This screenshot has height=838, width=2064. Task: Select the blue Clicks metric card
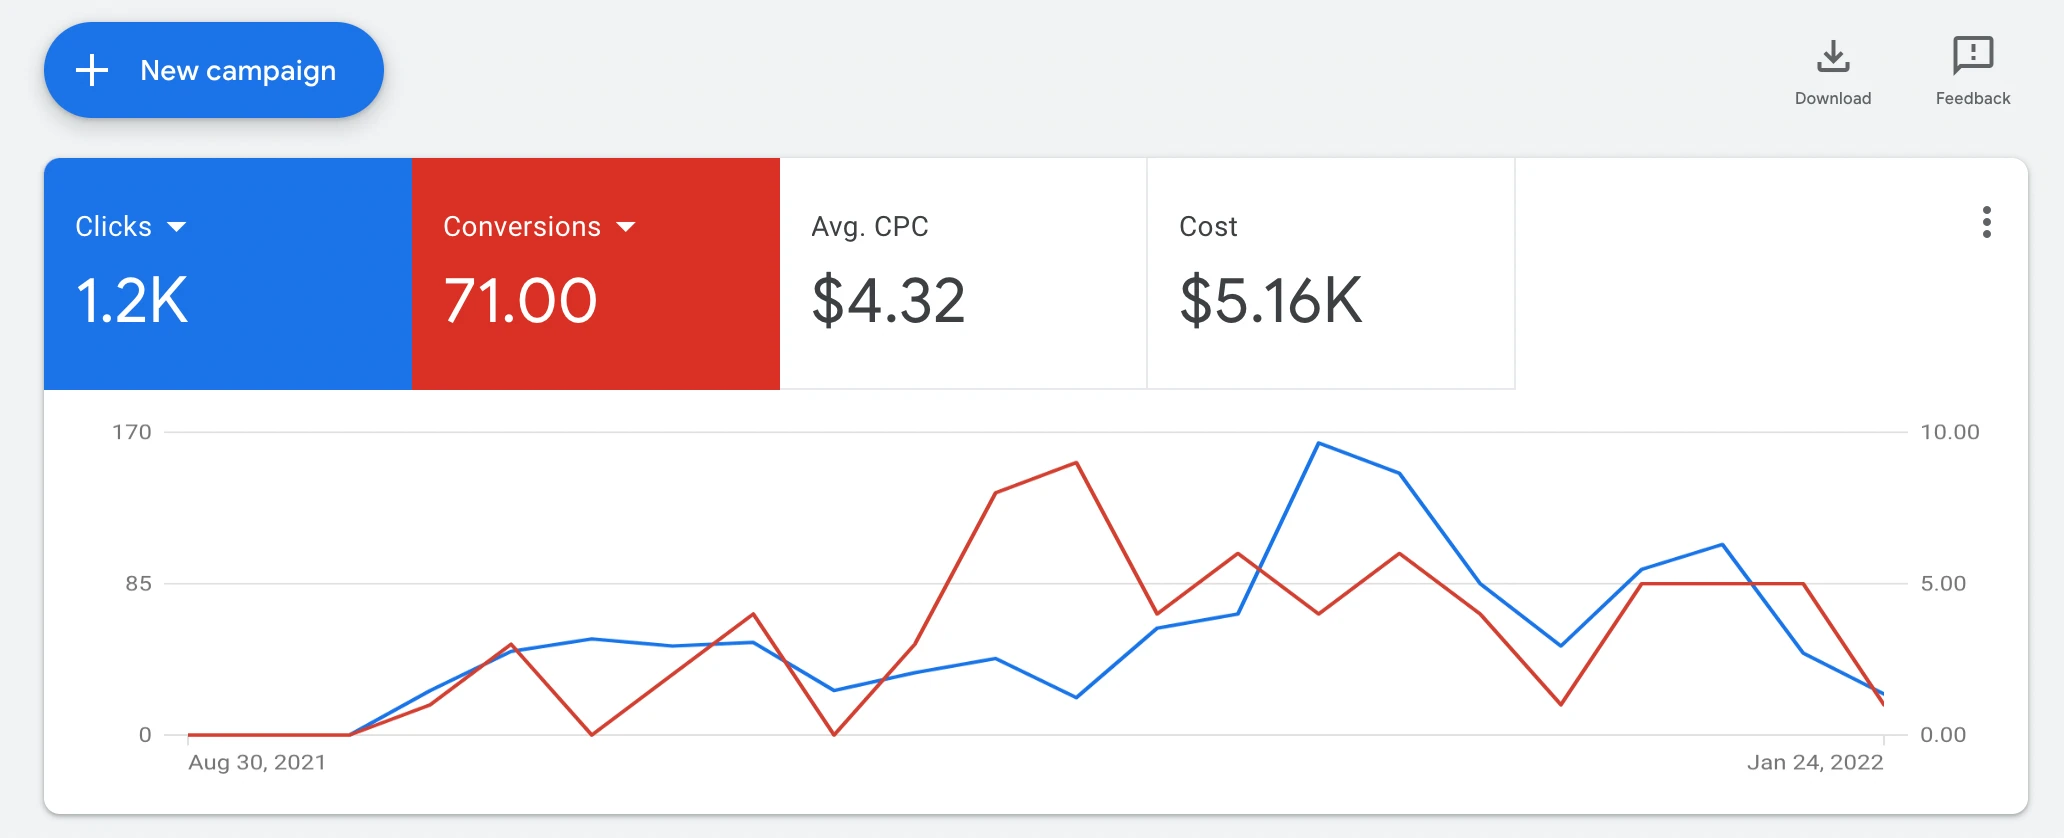point(228,274)
